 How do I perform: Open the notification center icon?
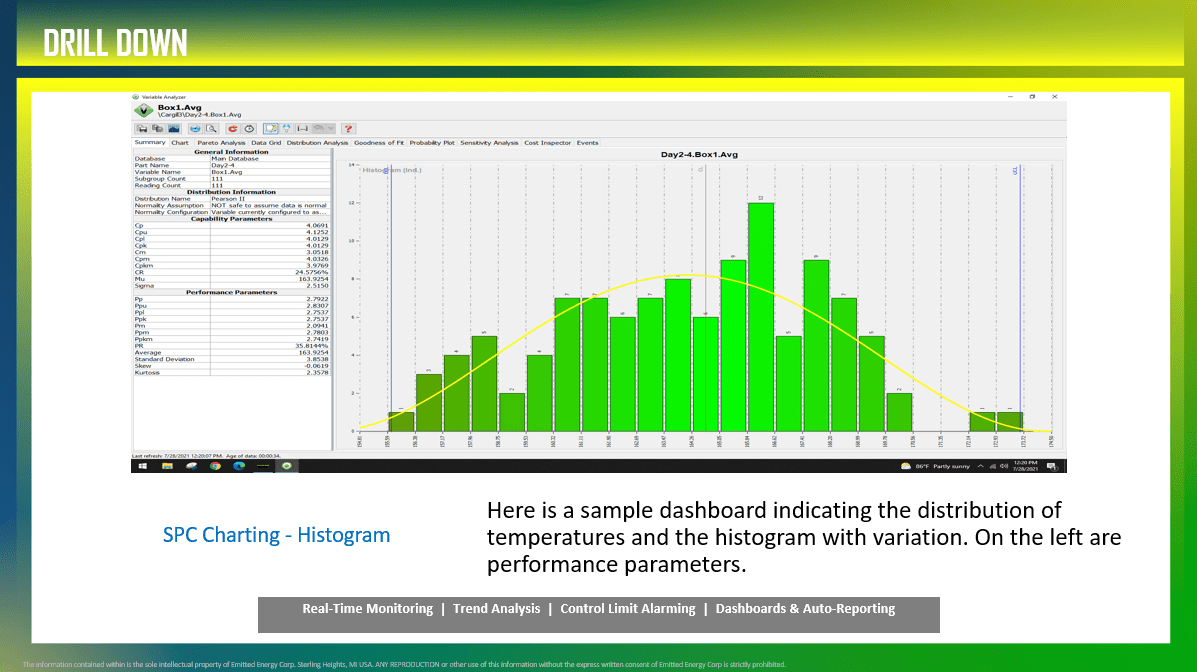(x=1052, y=467)
